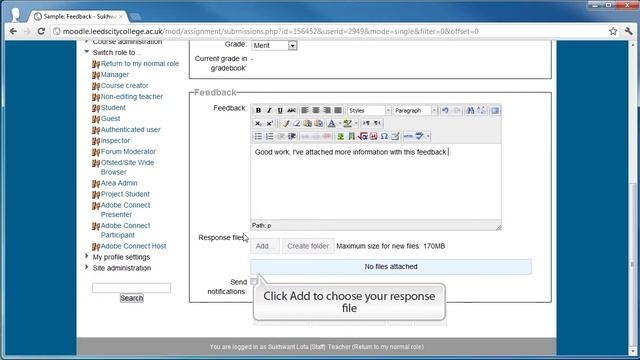Apply superscript formatting
The image size is (640, 360).
tap(269, 123)
